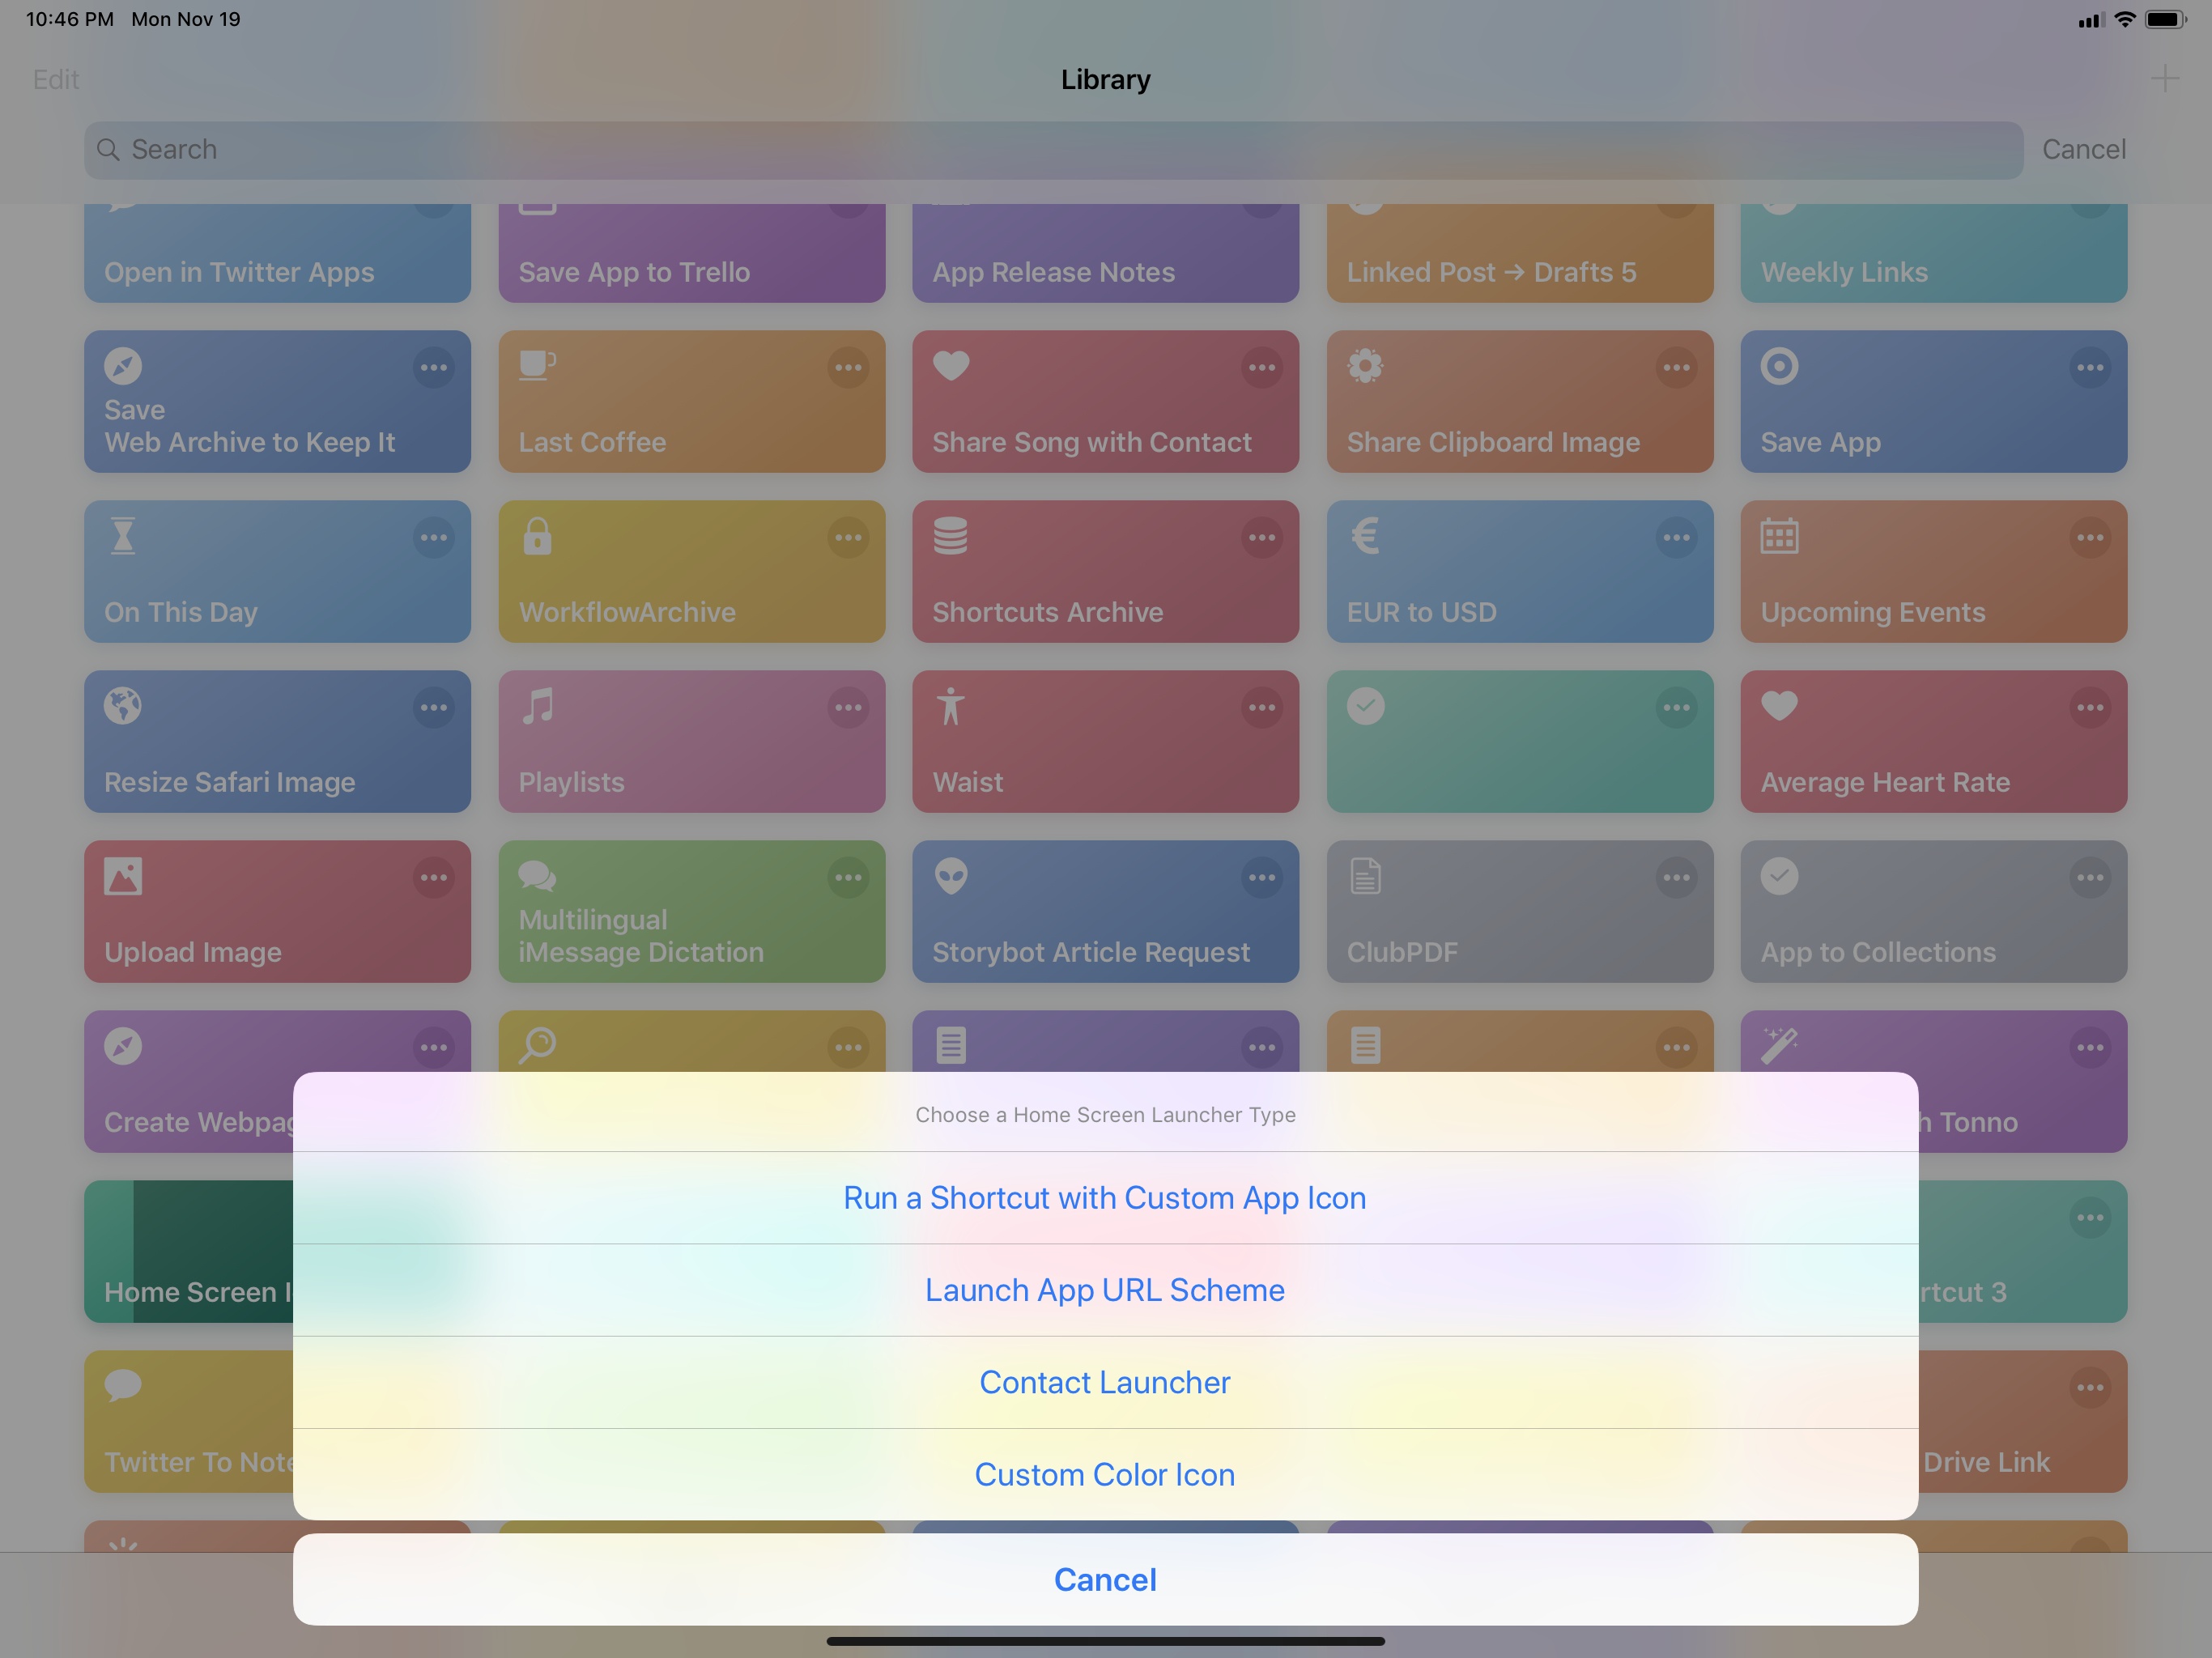Select Launch App URL Scheme option
2212x1658 pixels.
click(x=1104, y=1289)
